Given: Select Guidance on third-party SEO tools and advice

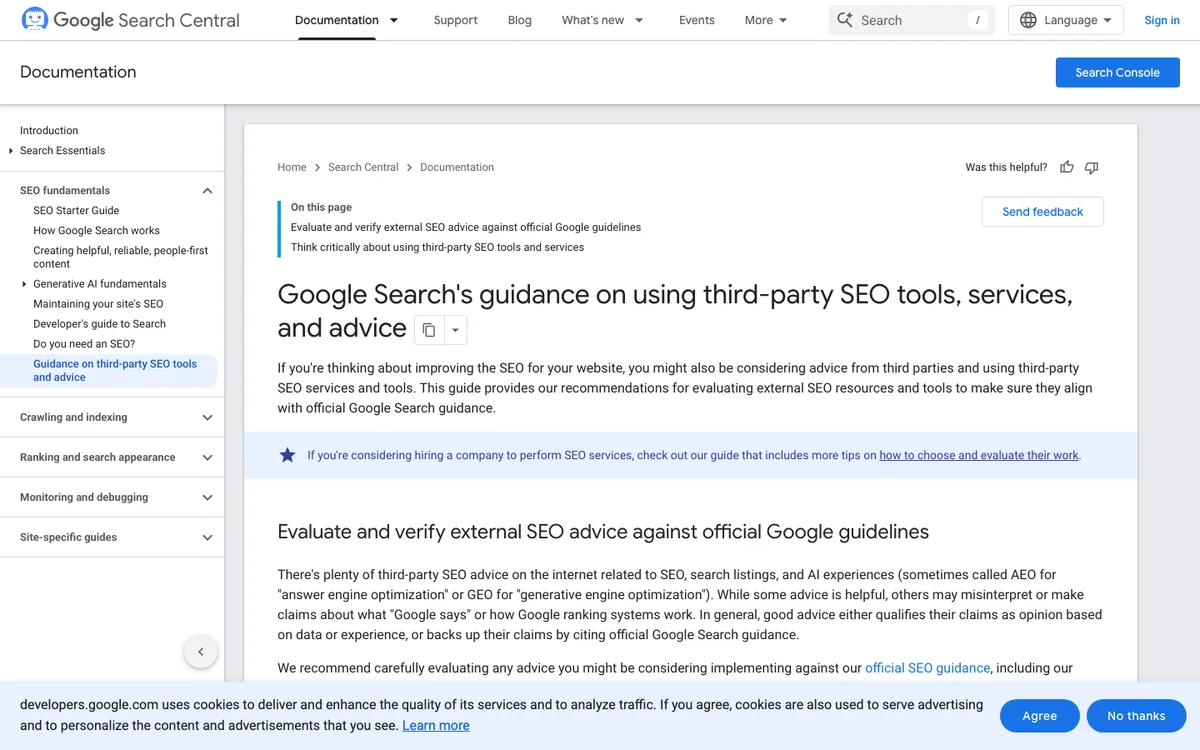Looking at the screenshot, I should click(115, 371).
